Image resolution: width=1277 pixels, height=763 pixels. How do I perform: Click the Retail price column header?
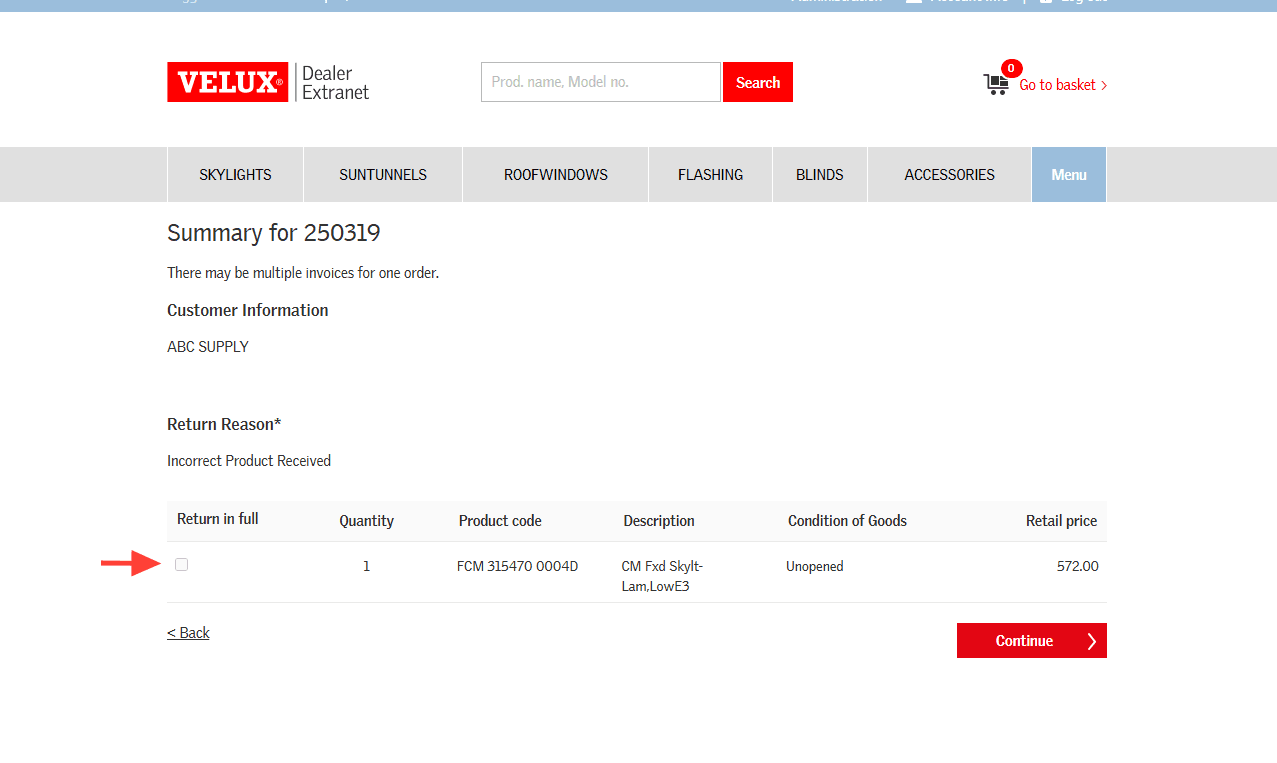(x=1061, y=521)
